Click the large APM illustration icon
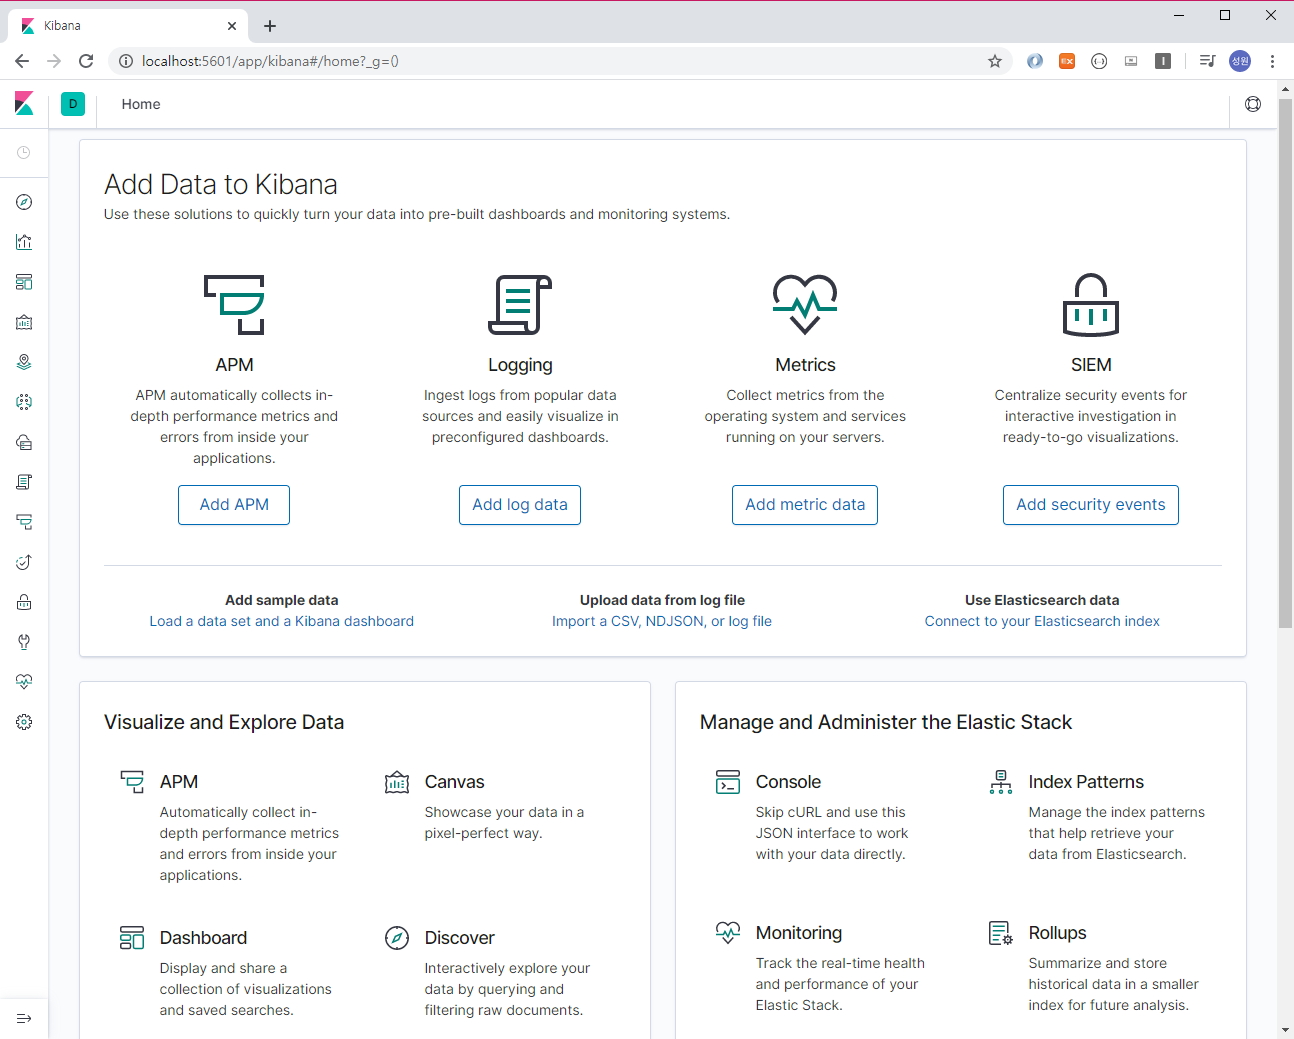Viewport: 1294px width, 1039px height. click(x=234, y=304)
